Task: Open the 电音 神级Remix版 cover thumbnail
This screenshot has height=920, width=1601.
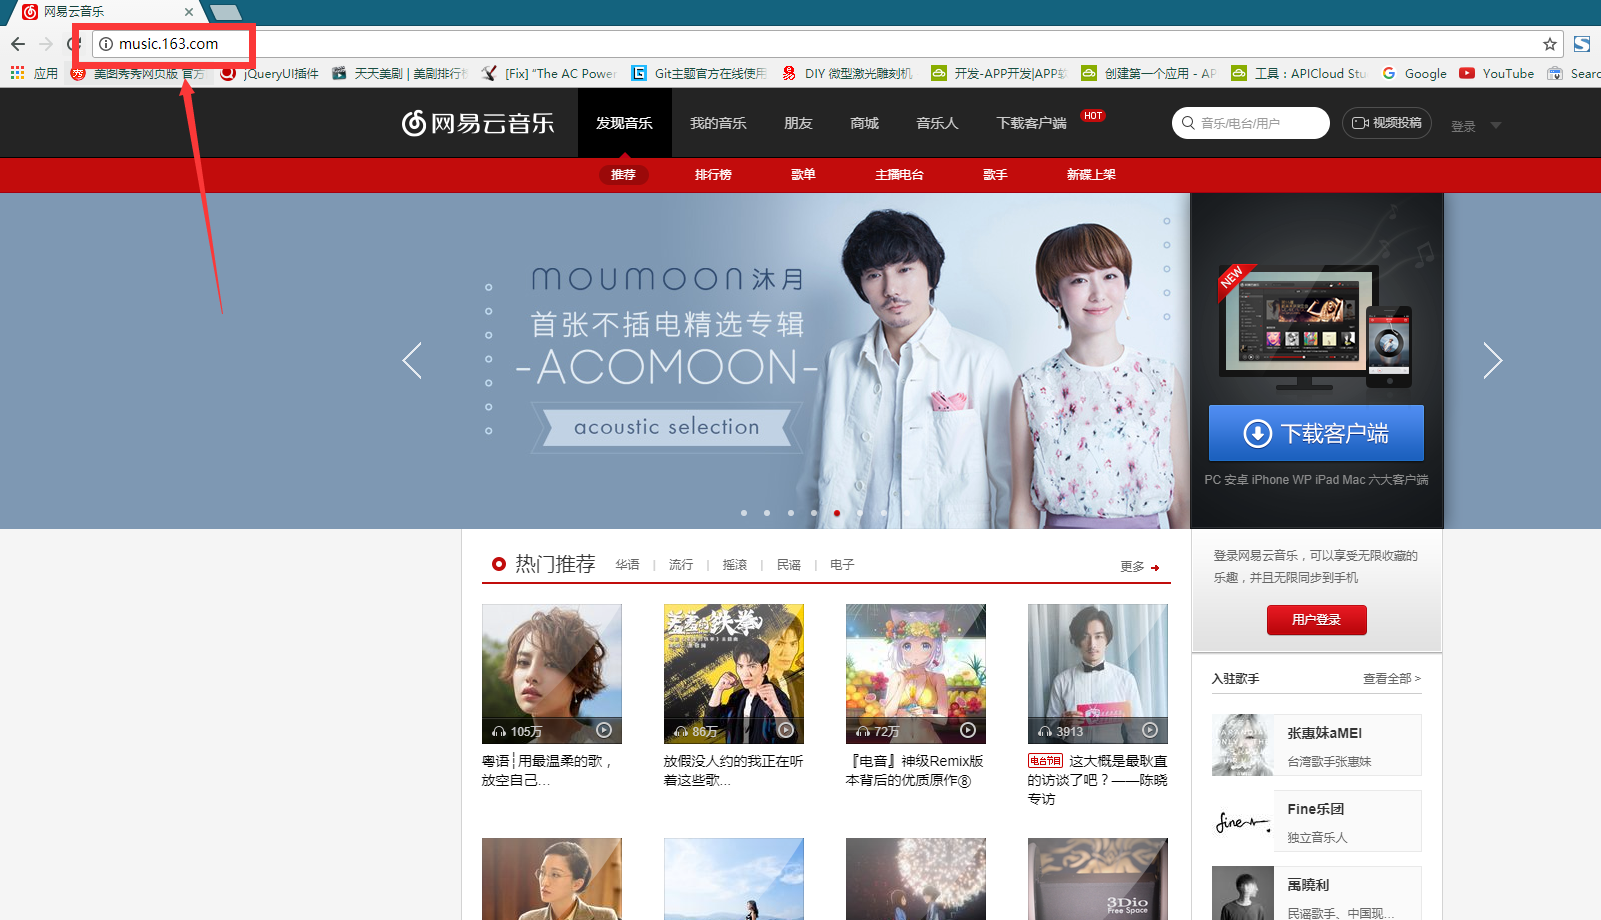Action: (x=916, y=674)
